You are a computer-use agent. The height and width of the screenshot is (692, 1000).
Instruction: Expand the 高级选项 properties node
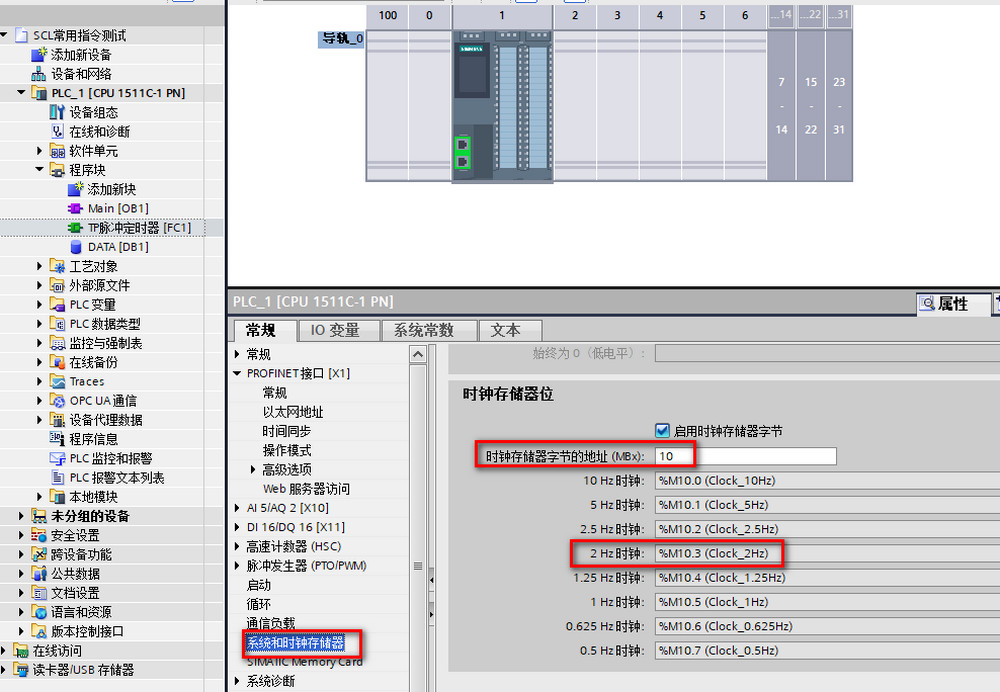(253, 469)
